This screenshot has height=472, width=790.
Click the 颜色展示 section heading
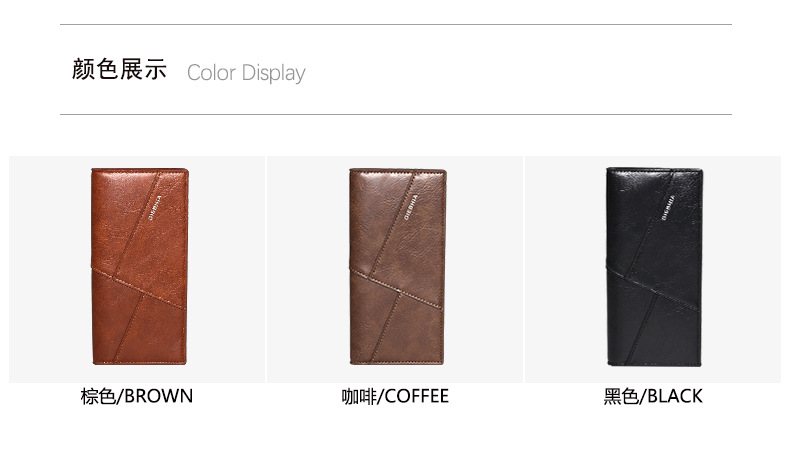click(119, 69)
